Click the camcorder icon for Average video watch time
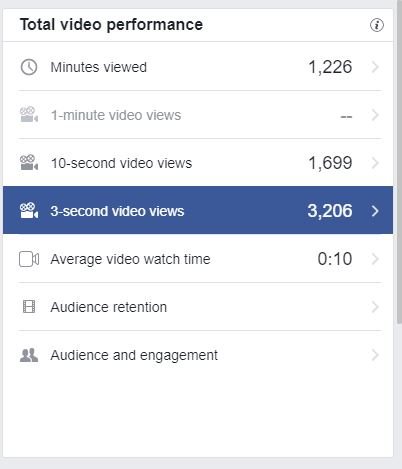The image size is (402, 469). tap(29, 259)
